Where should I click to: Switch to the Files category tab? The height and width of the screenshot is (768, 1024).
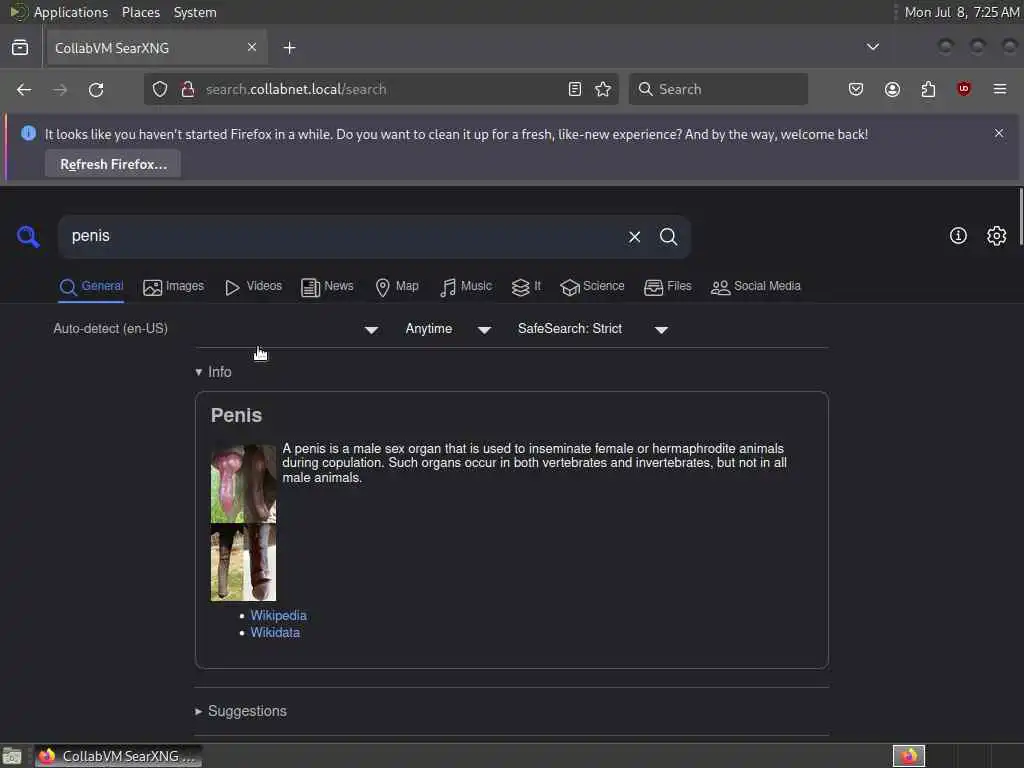click(667, 287)
